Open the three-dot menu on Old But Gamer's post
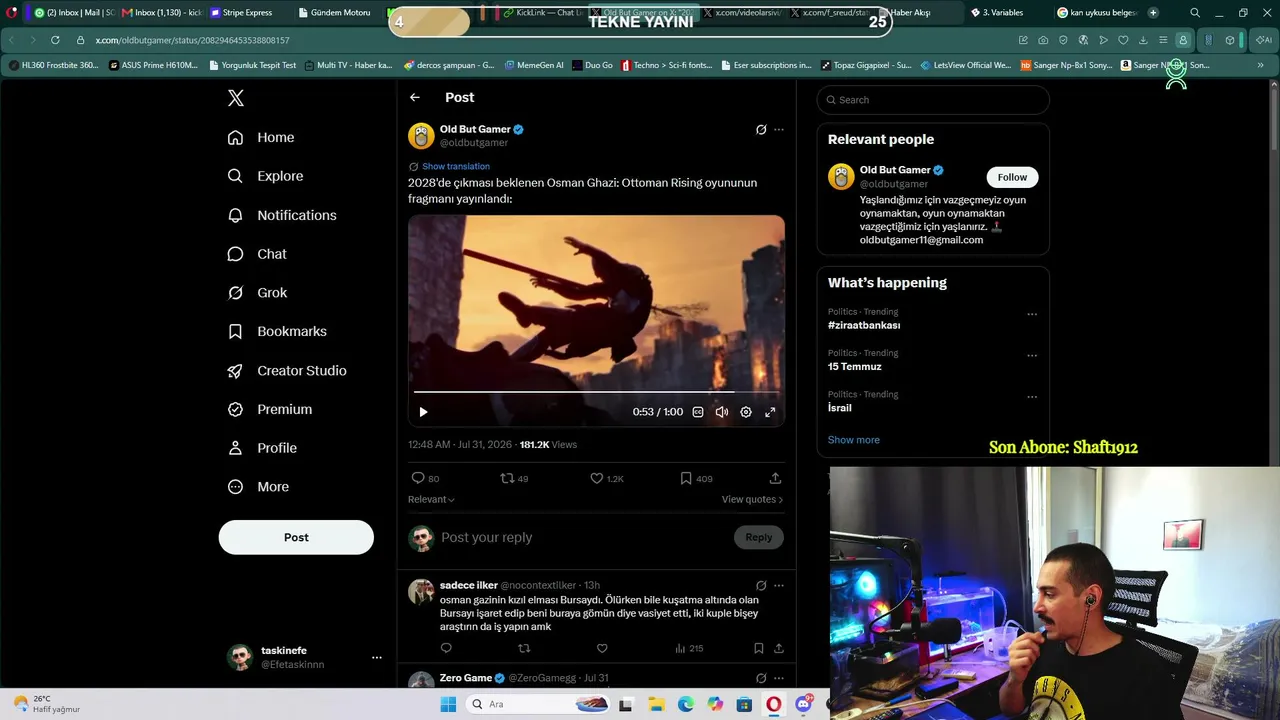This screenshot has height=720, width=1280. tap(779, 130)
